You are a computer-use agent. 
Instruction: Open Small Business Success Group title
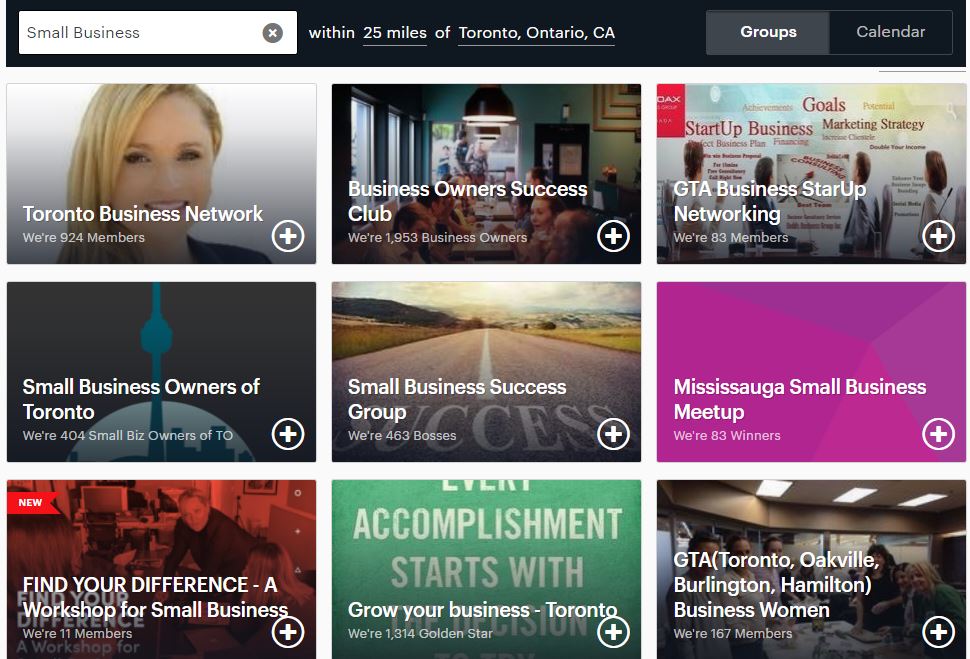coord(457,399)
